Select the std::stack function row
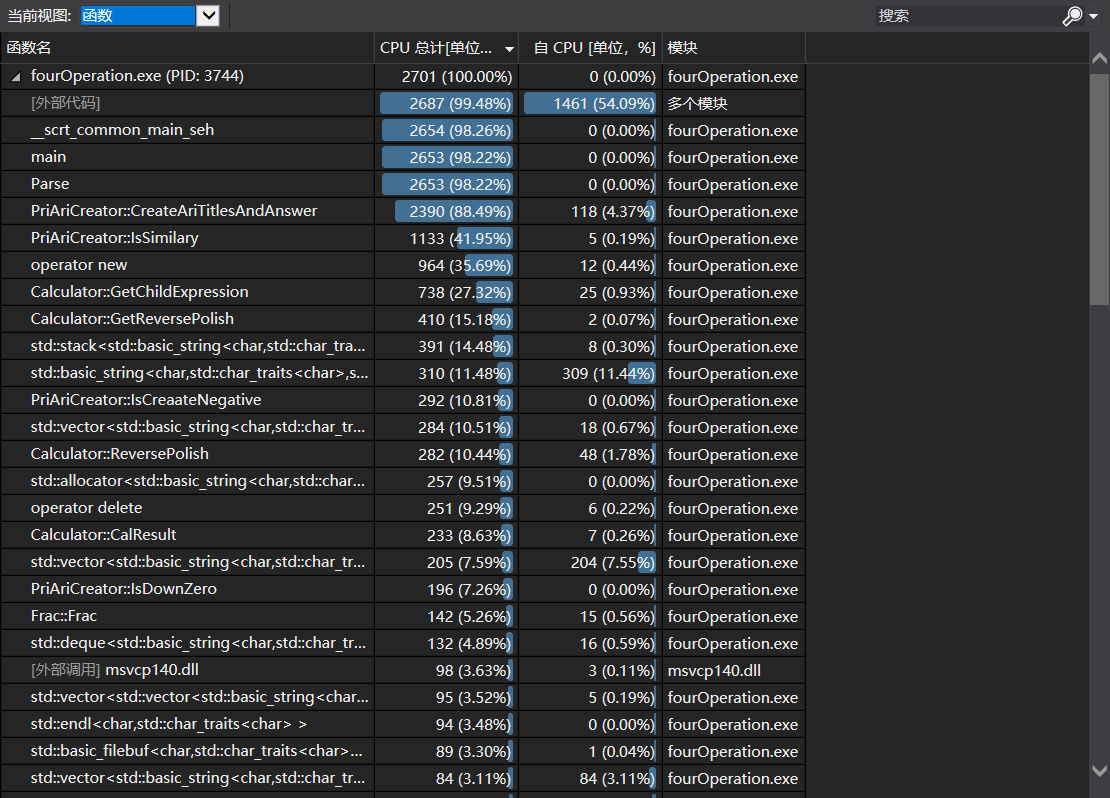This screenshot has height=798, width=1110. [x=402, y=346]
